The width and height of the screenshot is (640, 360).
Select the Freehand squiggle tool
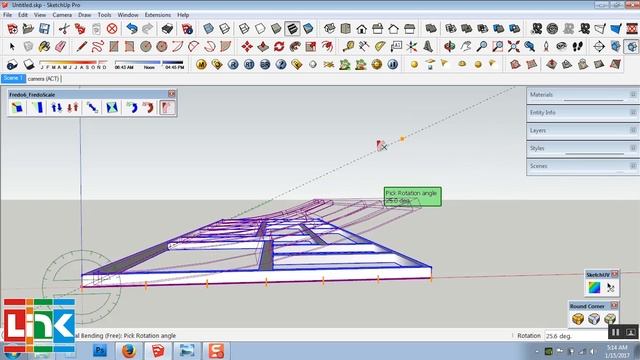click(x=97, y=47)
